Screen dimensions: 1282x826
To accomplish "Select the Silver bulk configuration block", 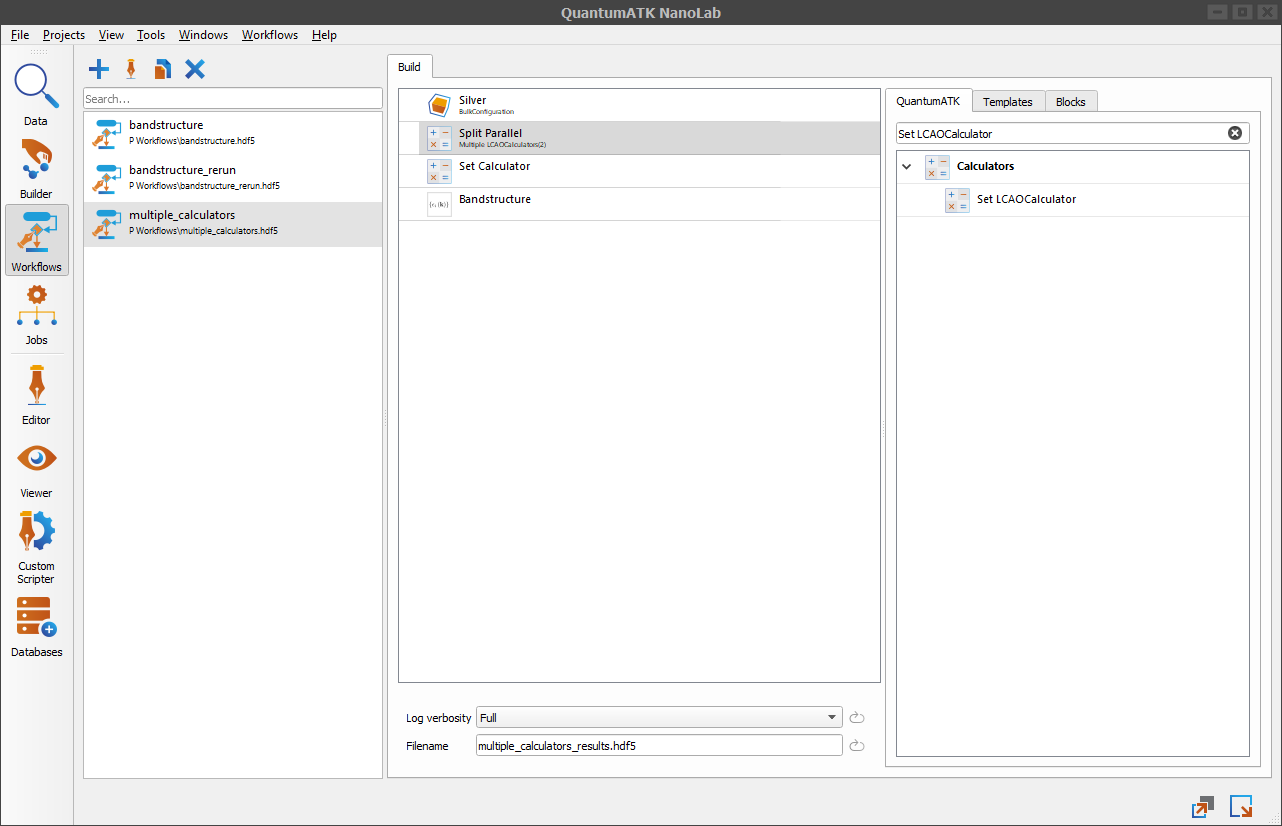I will (x=639, y=105).
